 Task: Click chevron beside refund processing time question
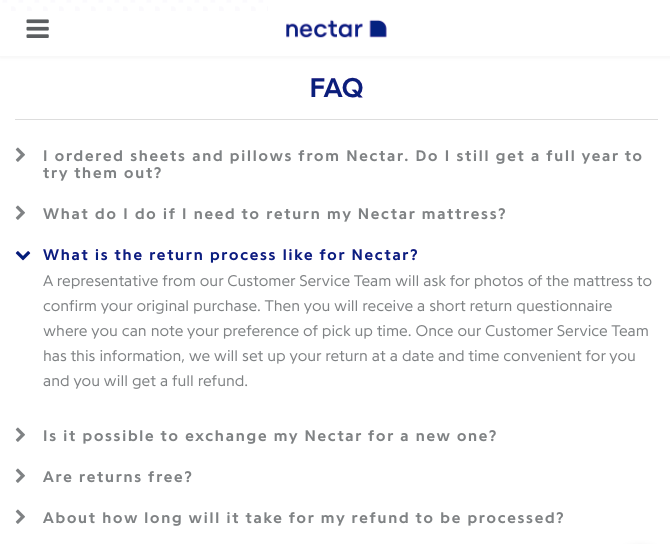point(21,517)
